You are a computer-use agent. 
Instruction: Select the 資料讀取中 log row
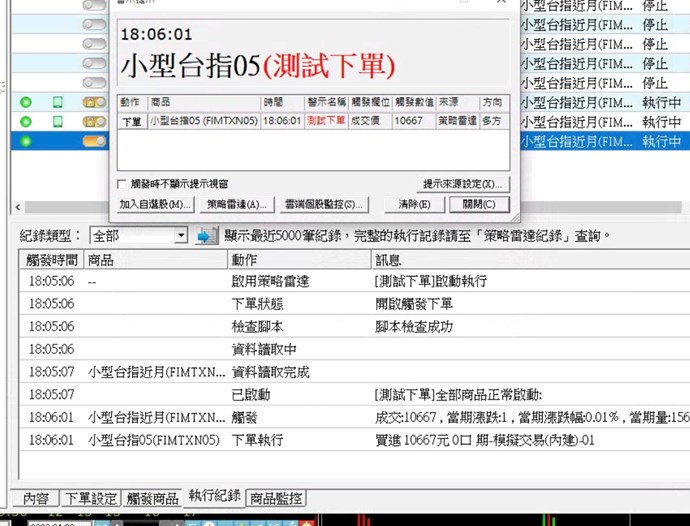[x=354, y=349]
